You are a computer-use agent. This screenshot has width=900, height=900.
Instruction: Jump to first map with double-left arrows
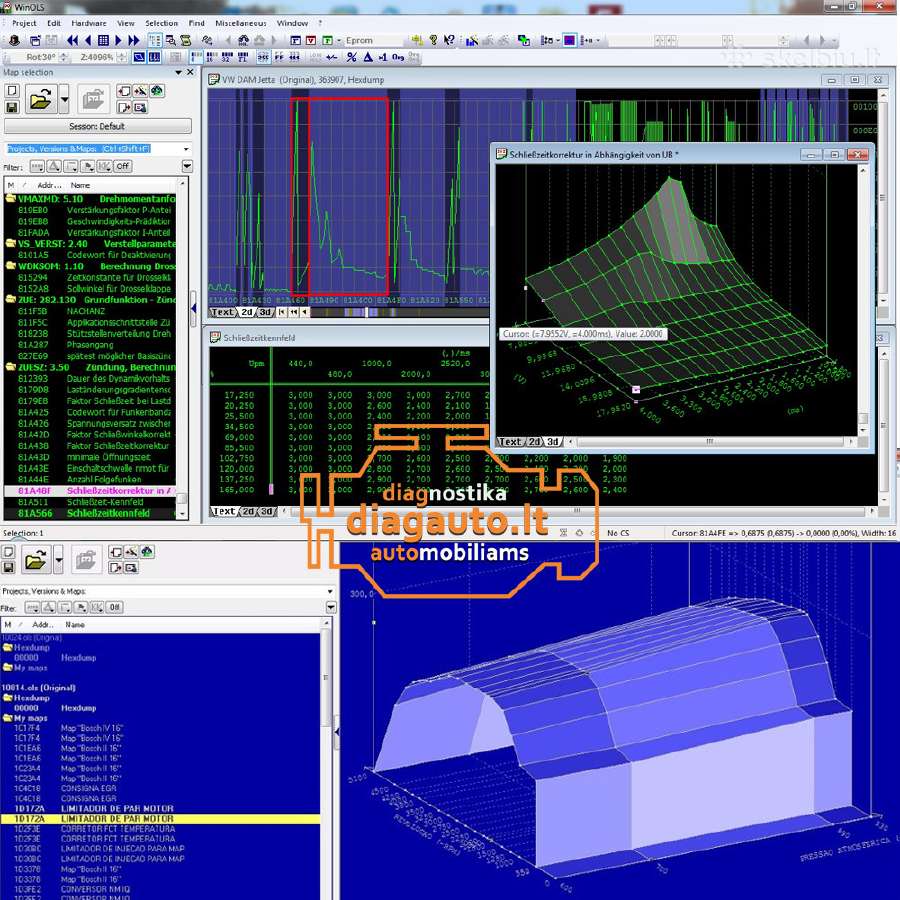pos(72,40)
